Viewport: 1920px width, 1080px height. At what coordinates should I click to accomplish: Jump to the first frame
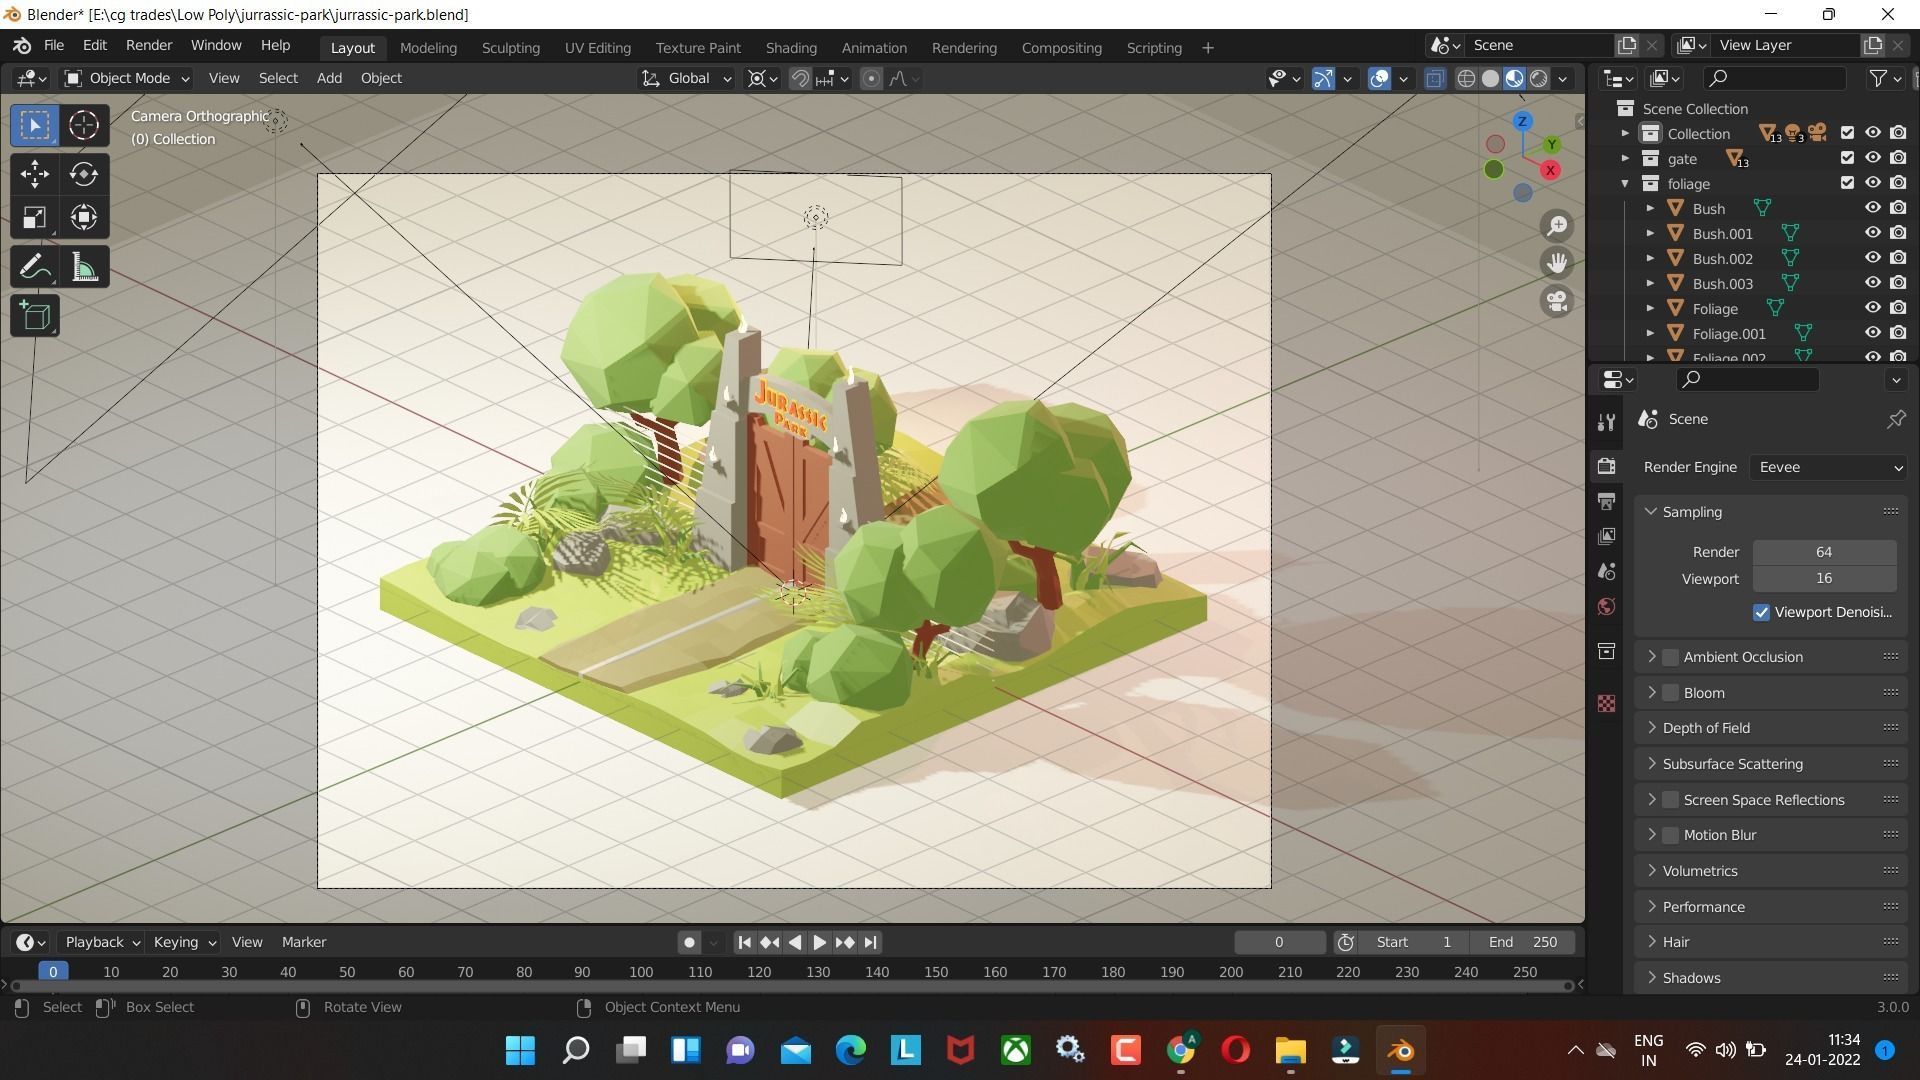tap(744, 942)
